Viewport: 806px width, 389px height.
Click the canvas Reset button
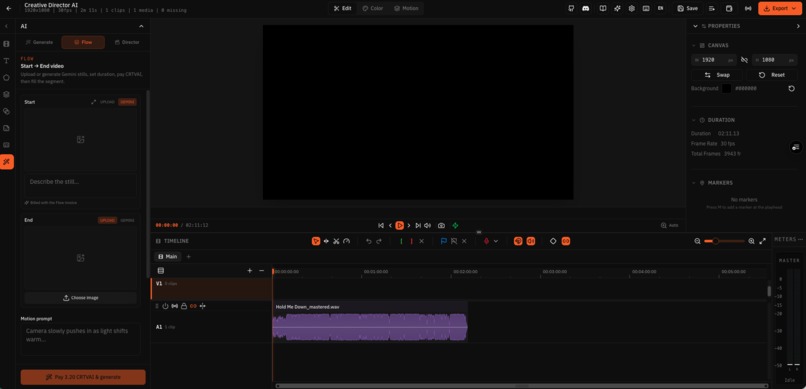pyautogui.click(x=772, y=75)
